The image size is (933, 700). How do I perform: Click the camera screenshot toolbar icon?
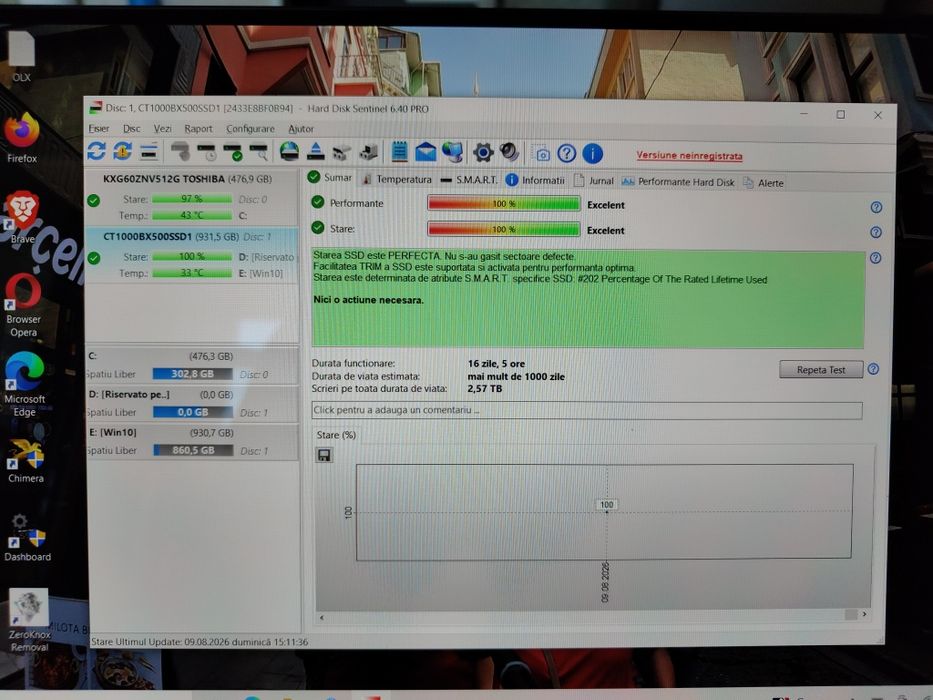click(541, 154)
